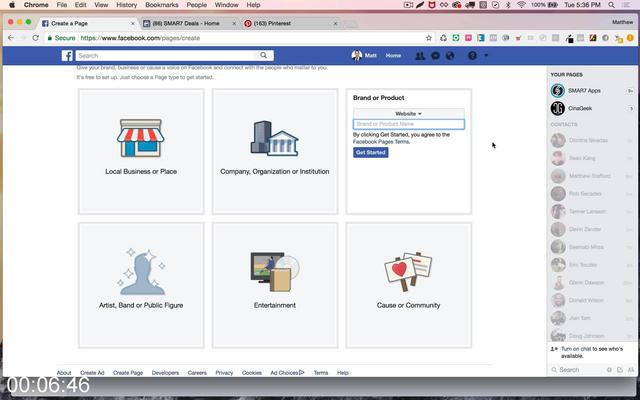Open the Bookmarks menu

tap(162, 5)
